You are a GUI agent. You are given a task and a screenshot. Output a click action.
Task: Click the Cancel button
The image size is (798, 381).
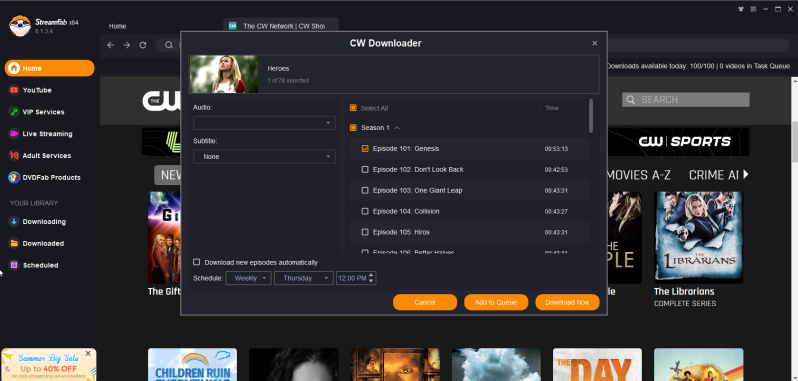pos(424,302)
